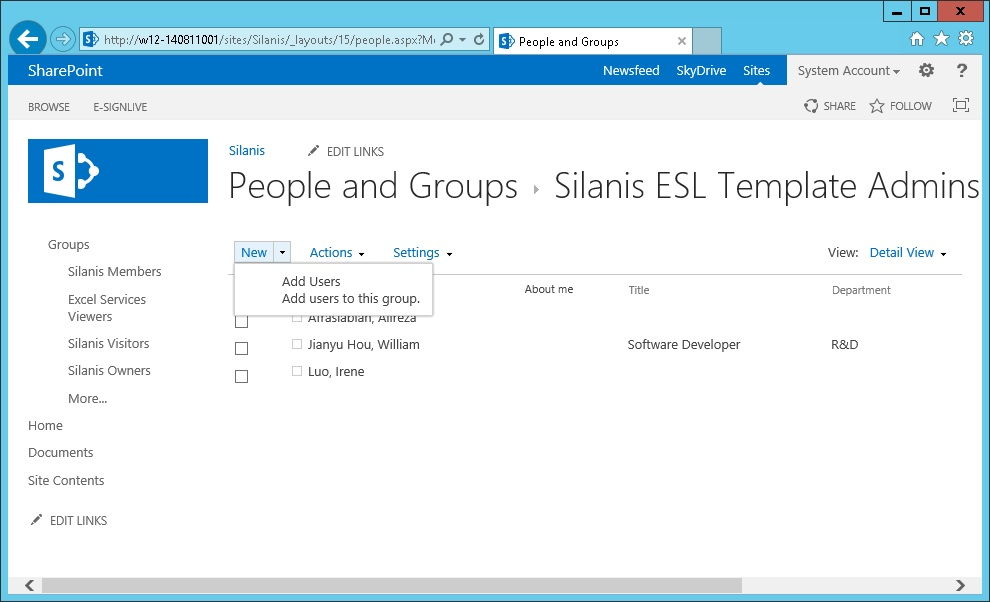This screenshot has height=602, width=990.
Task: Open the Settings dropdown menu
Action: pyautogui.click(x=422, y=253)
